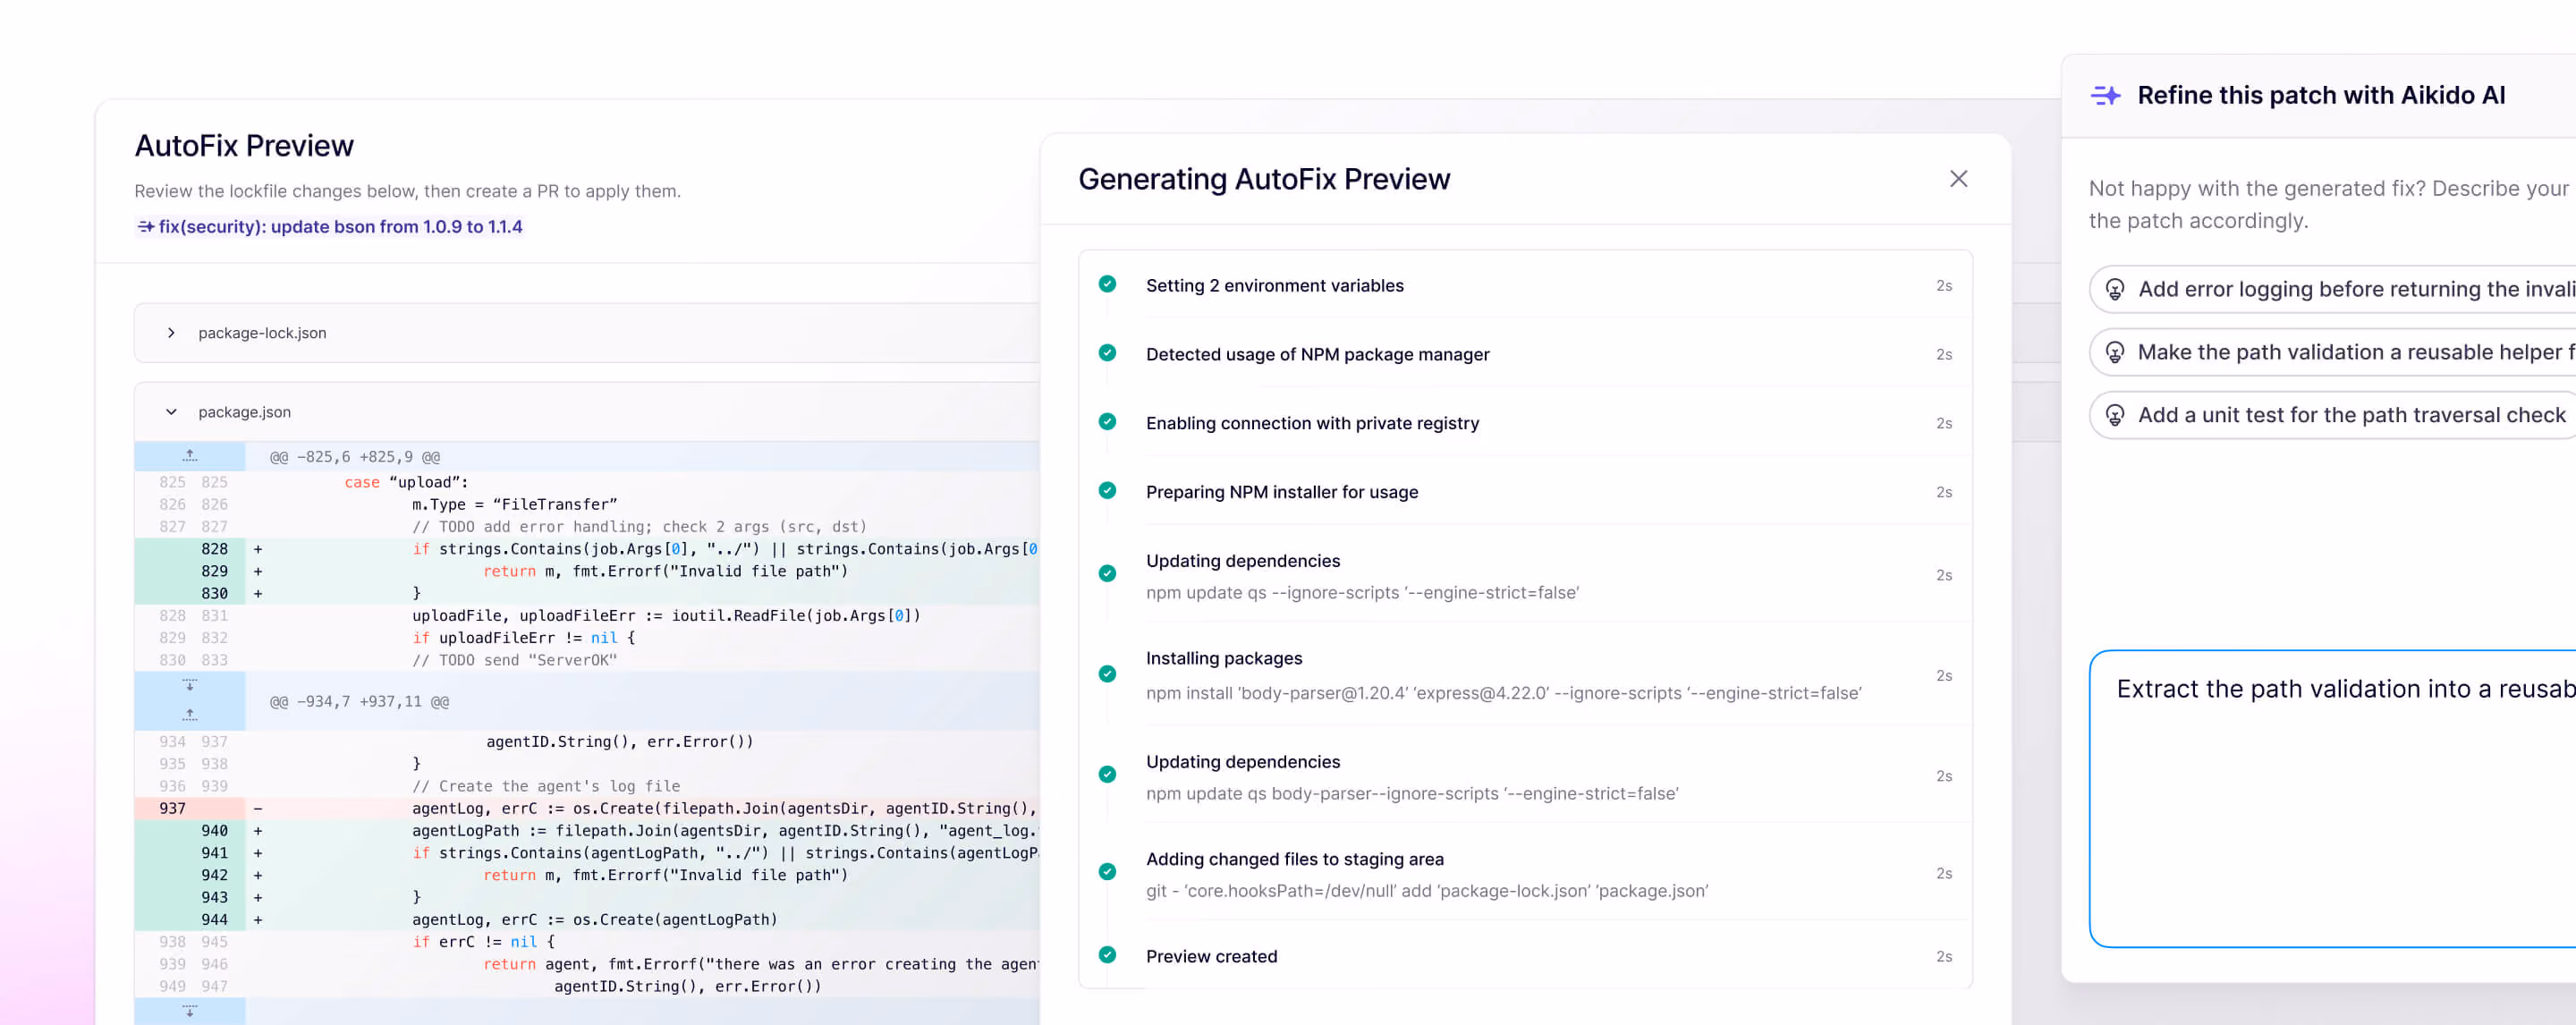This screenshot has width=2576, height=1025.
Task: Click the check icon for Enabling connection with private registry
Action: (x=1107, y=422)
